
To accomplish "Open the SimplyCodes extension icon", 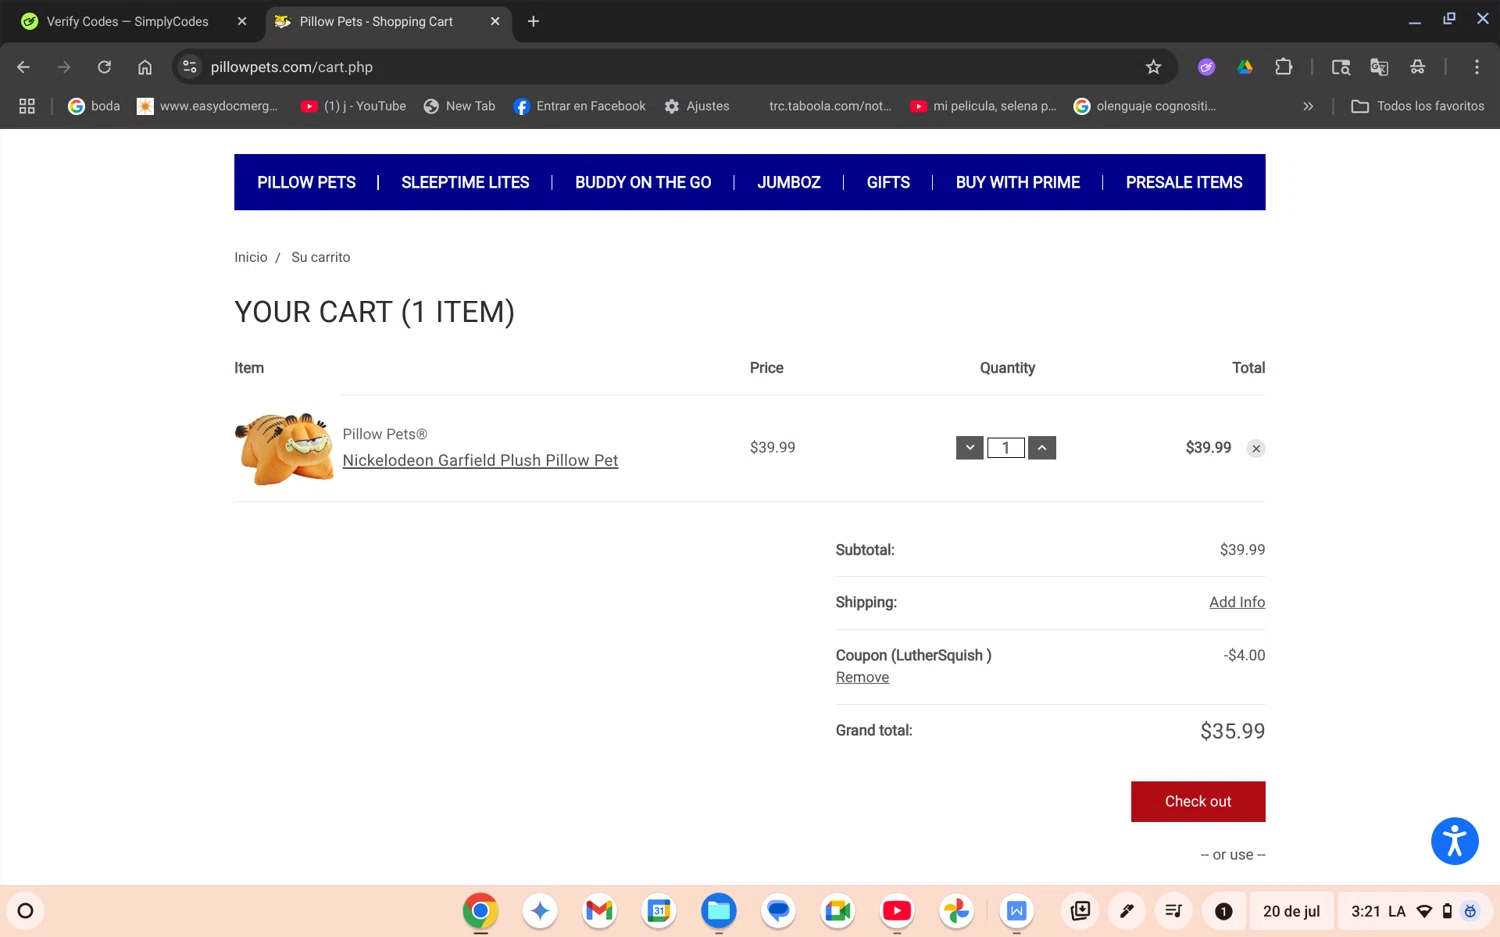I will (1207, 67).
